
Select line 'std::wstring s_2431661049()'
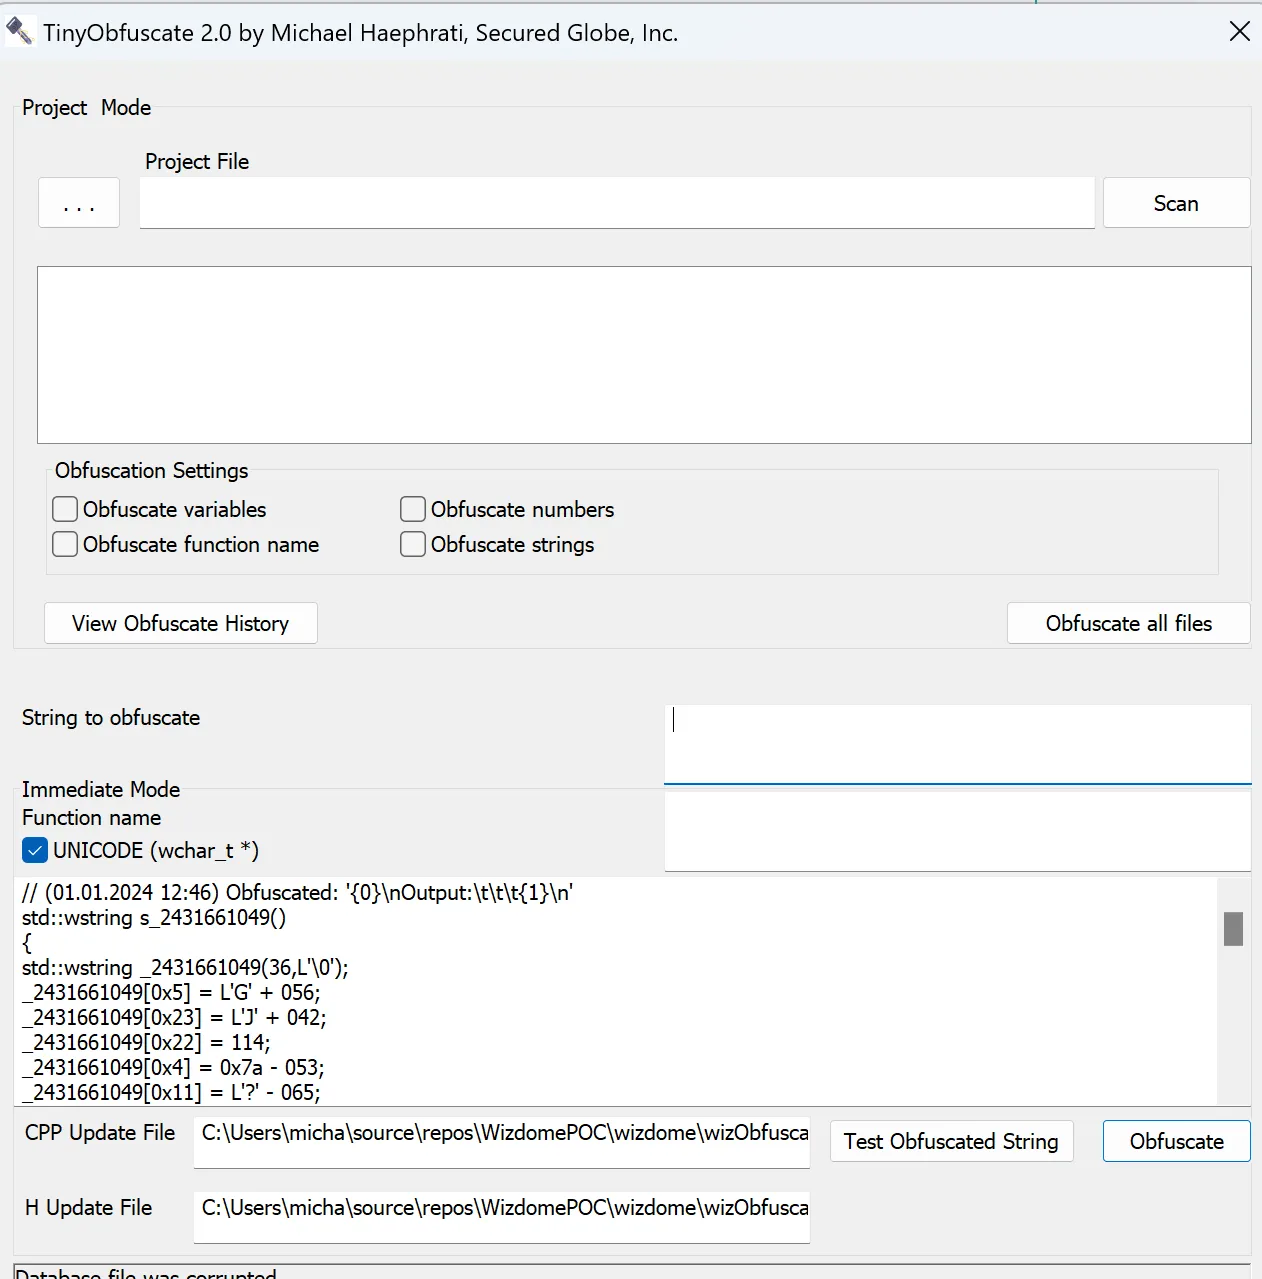(154, 917)
